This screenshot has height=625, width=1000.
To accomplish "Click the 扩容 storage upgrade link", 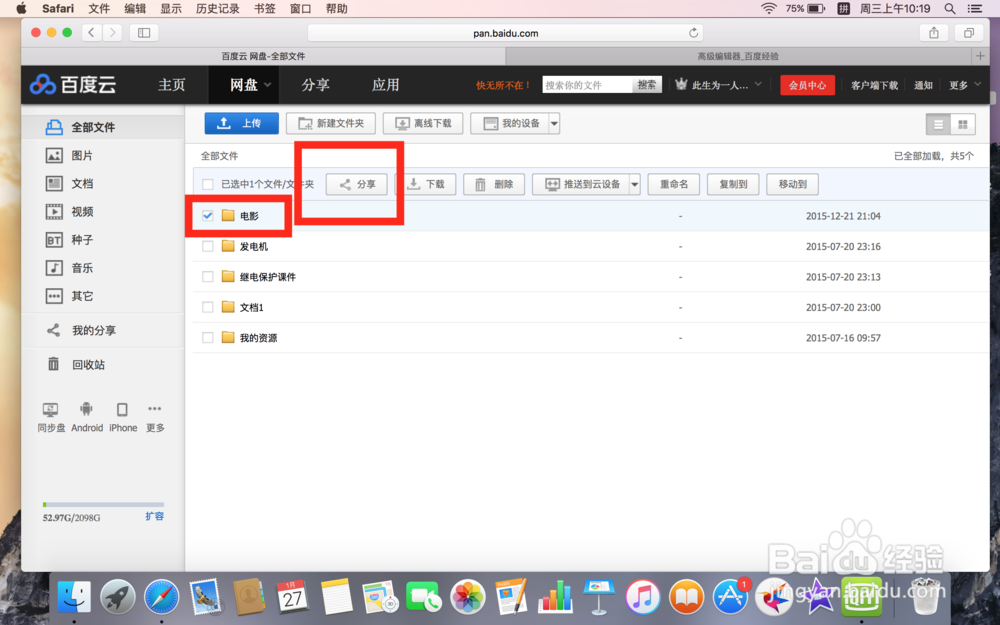I will [155, 516].
